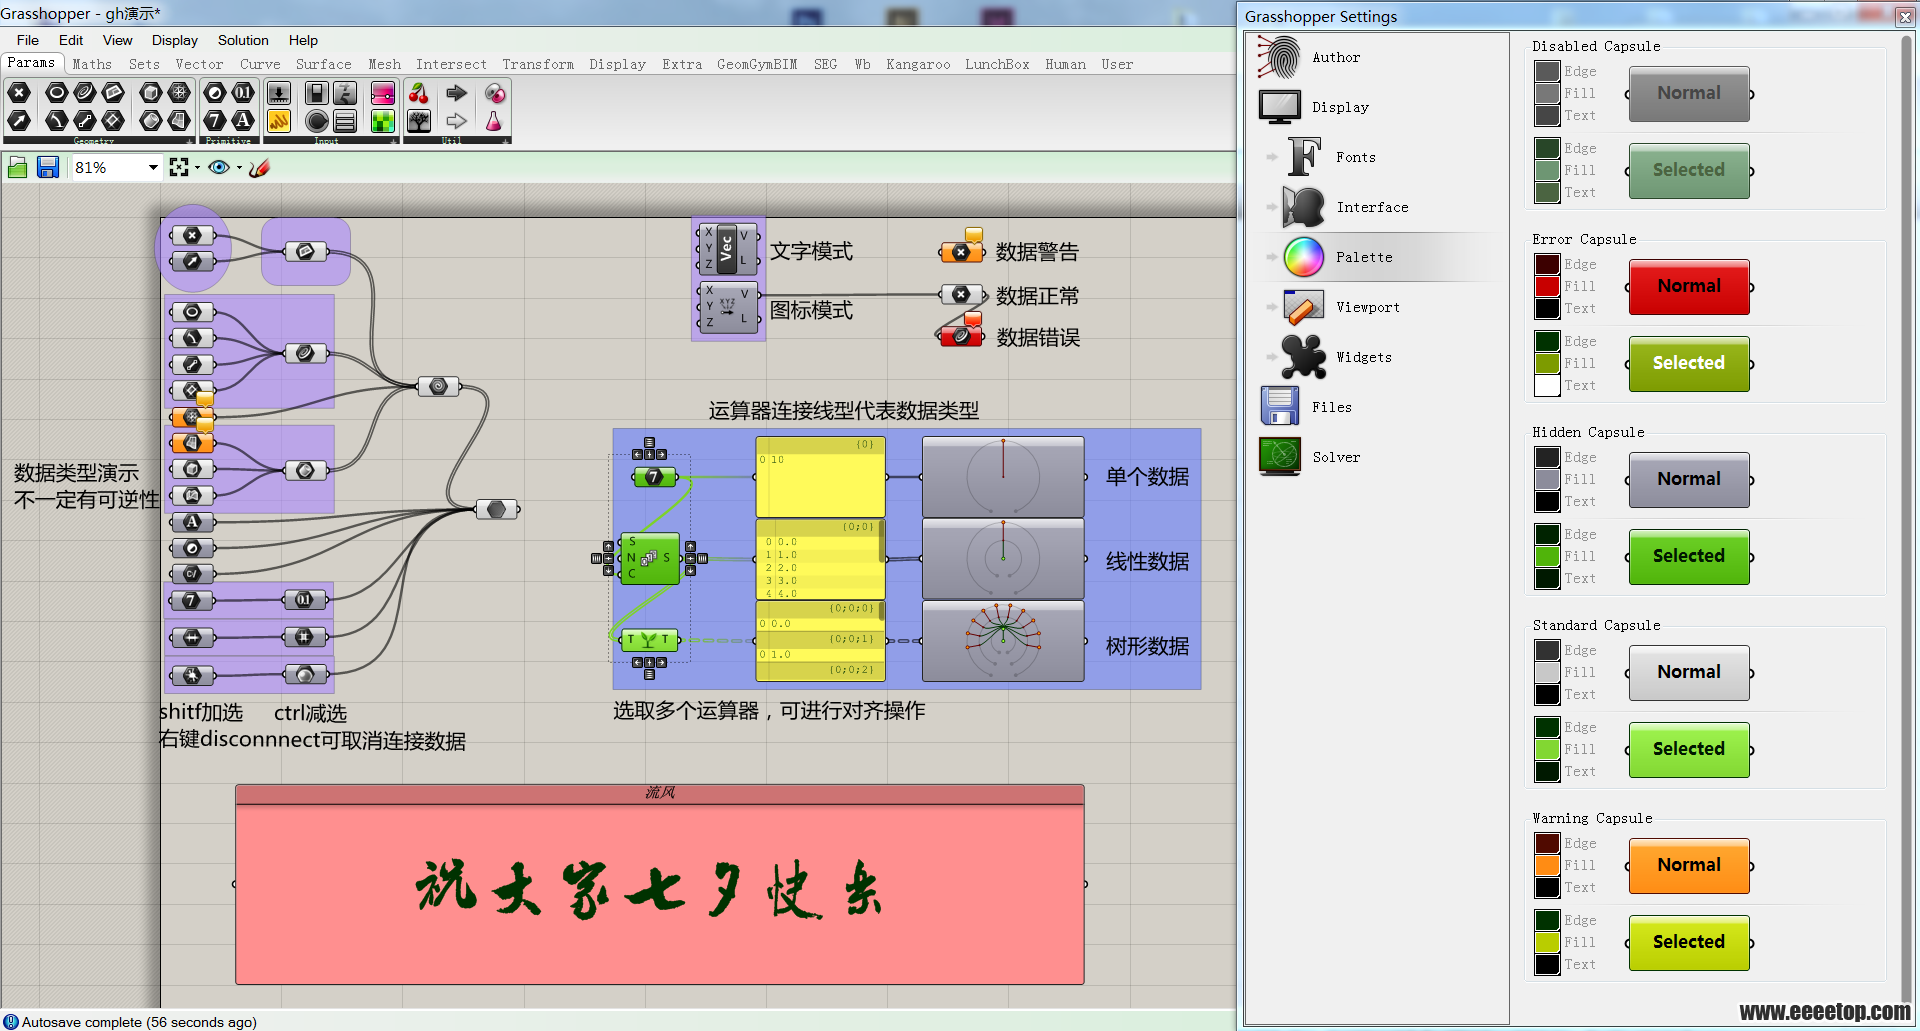Viewport: 1920px width, 1031px height.
Task: Open a file with the green folder icon
Action: point(17,167)
